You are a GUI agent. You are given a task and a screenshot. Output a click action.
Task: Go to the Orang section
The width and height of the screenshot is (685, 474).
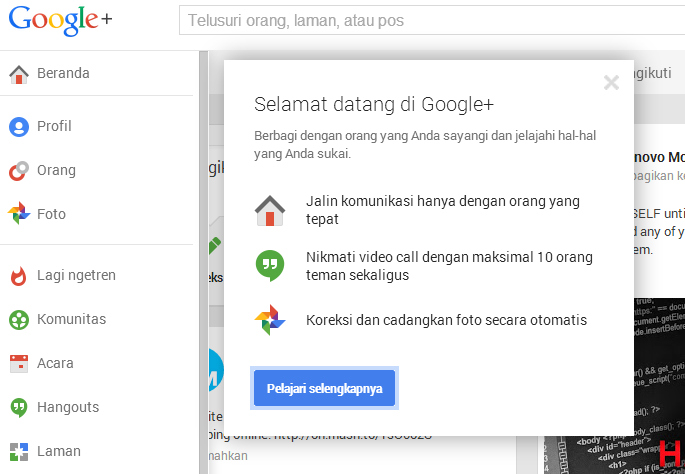click(x=56, y=170)
